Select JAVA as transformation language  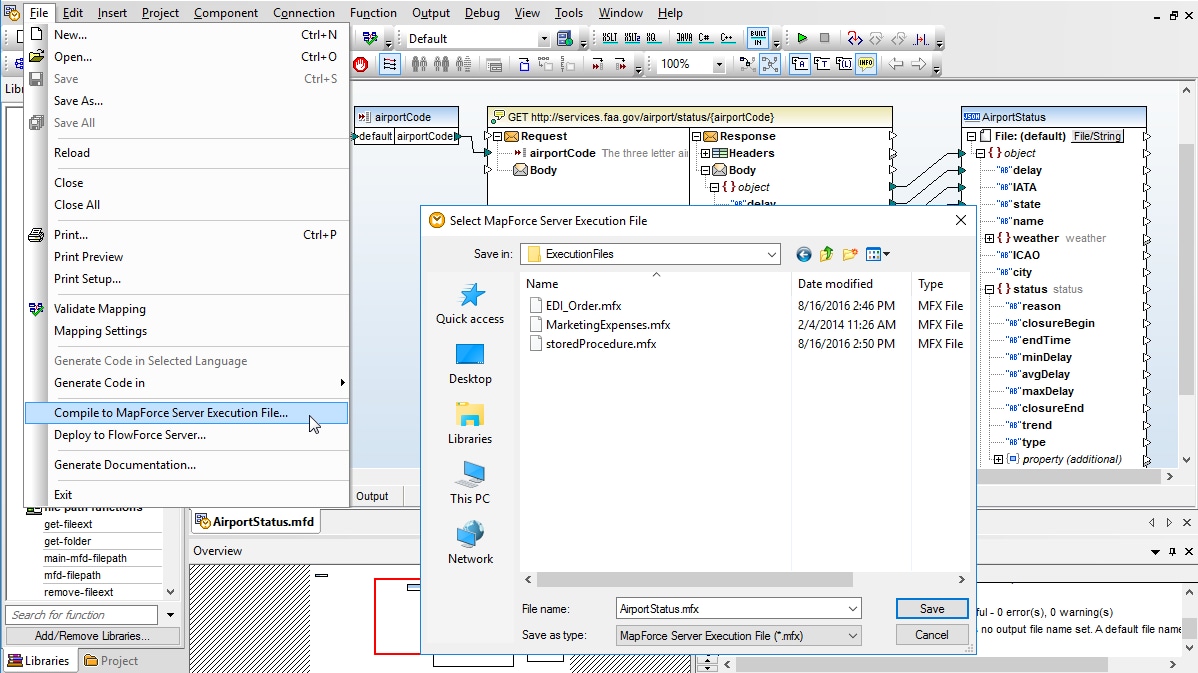(684, 38)
